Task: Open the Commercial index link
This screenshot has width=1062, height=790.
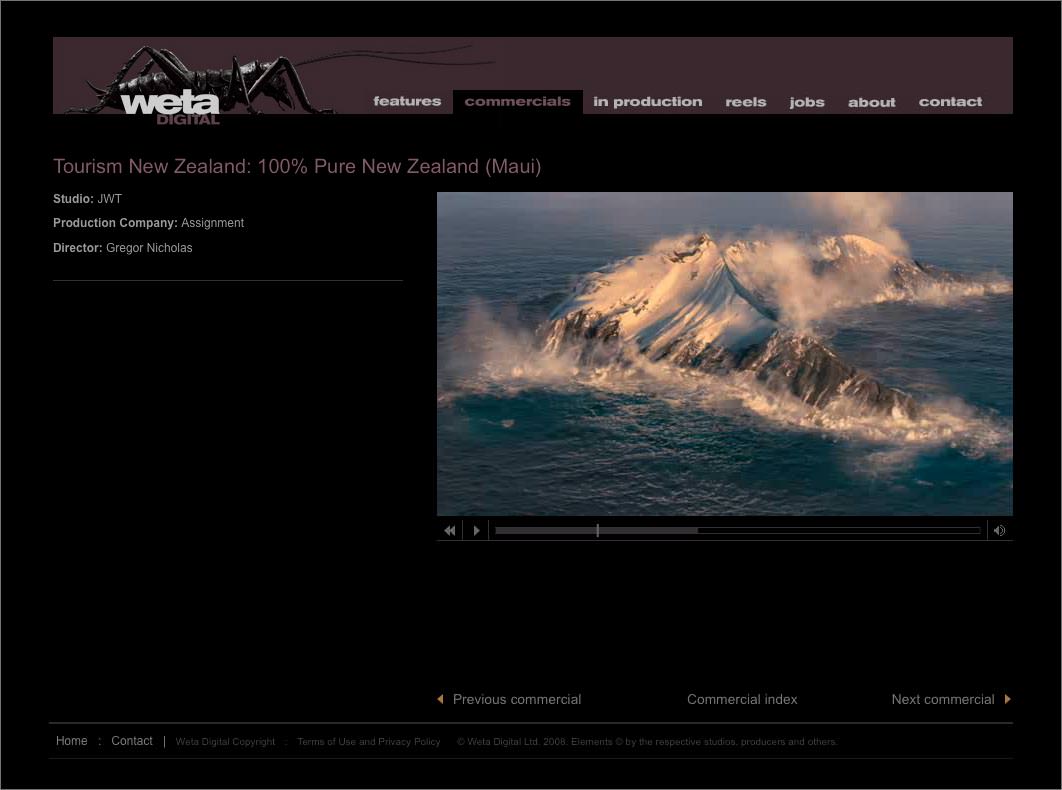Action: pos(742,699)
